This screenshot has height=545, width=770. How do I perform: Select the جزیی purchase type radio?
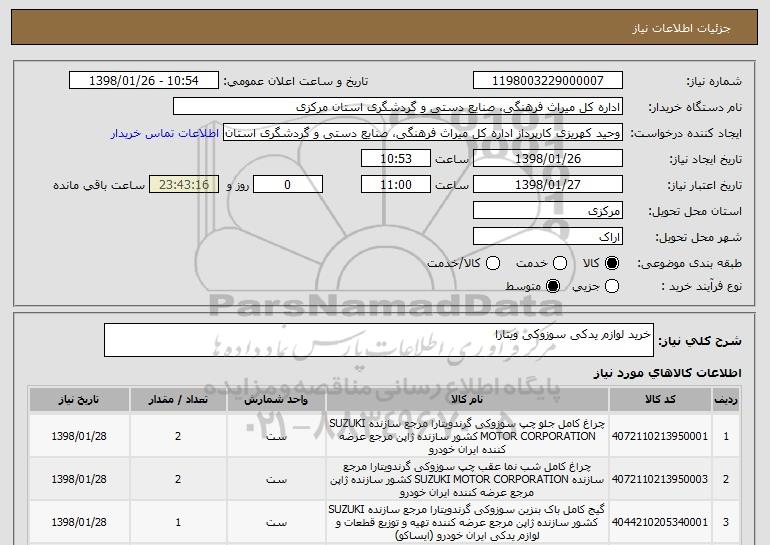(x=611, y=286)
